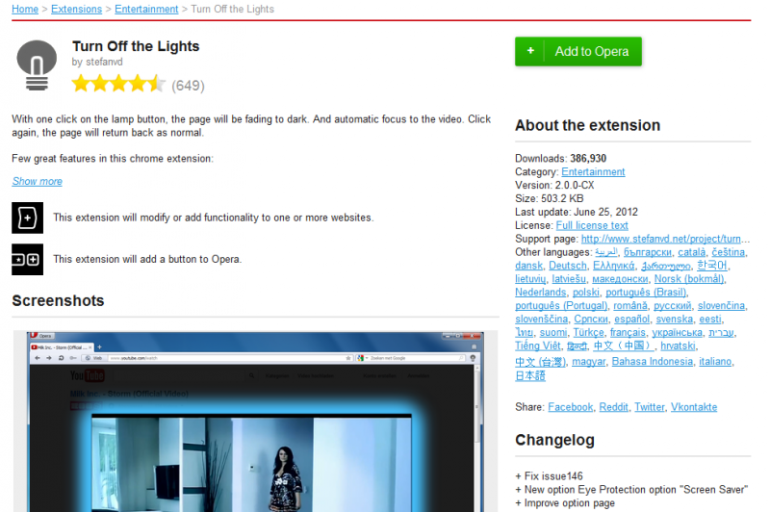
Task: Open Full license text link
Action: coord(592,225)
